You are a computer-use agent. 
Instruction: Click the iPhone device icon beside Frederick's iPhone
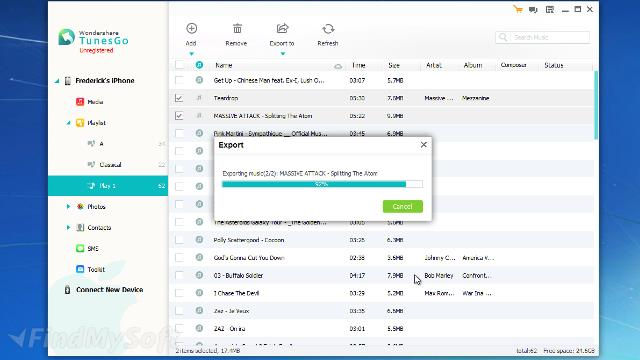(x=68, y=81)
